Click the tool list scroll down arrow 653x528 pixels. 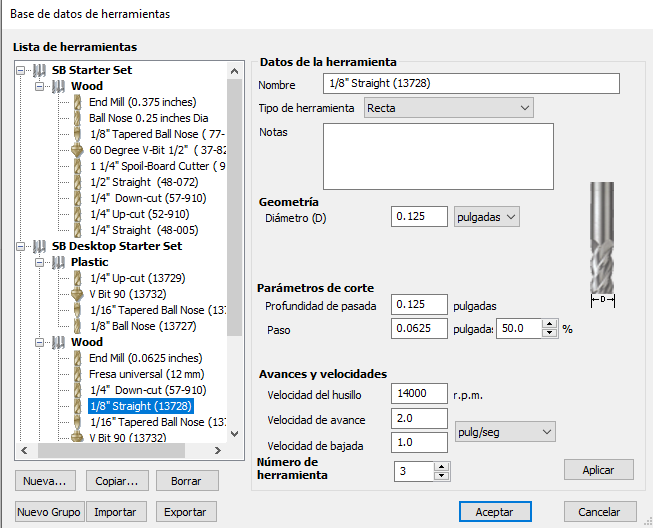point(234,434)
